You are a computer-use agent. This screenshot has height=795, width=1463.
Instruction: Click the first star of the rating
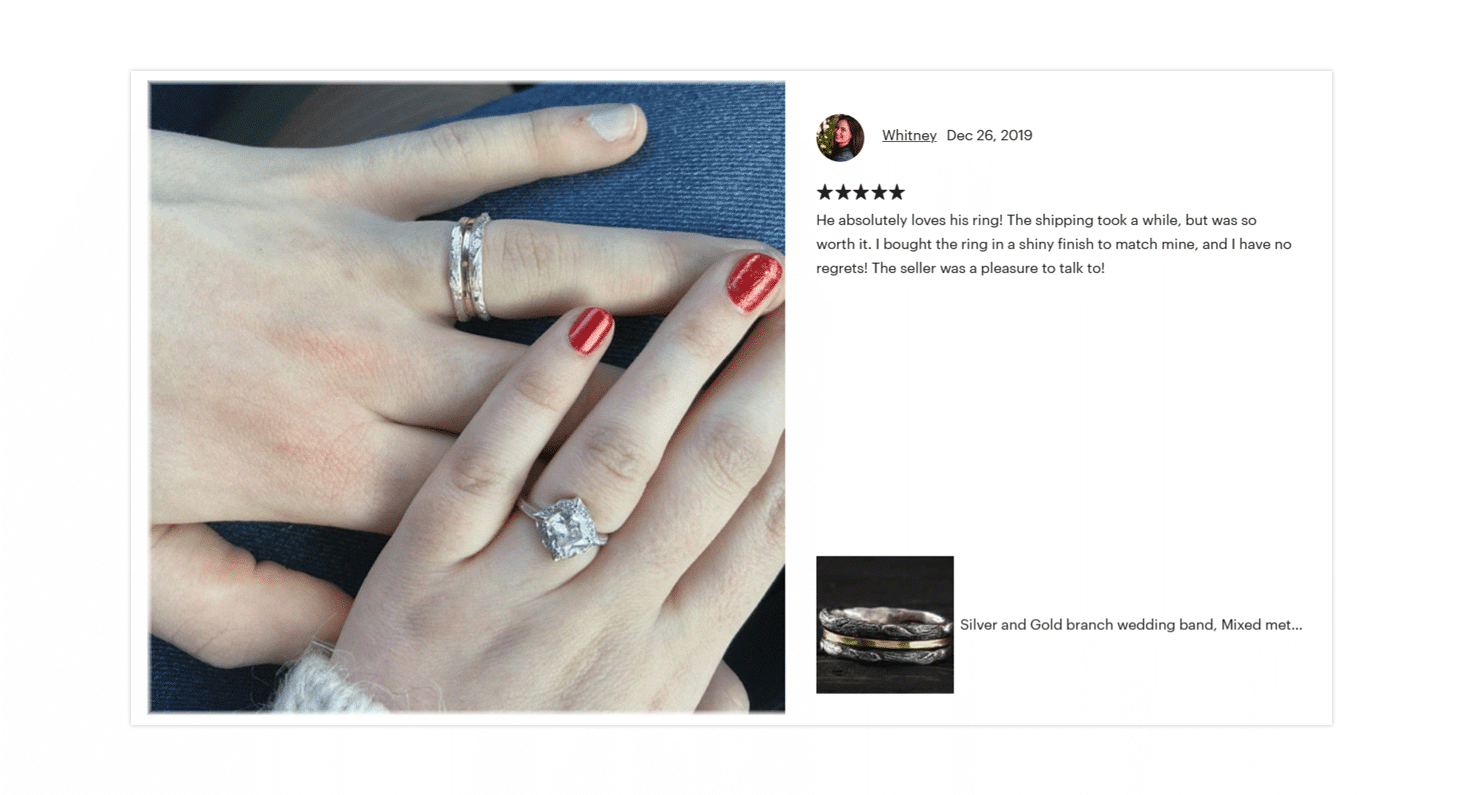coord(825,192)
